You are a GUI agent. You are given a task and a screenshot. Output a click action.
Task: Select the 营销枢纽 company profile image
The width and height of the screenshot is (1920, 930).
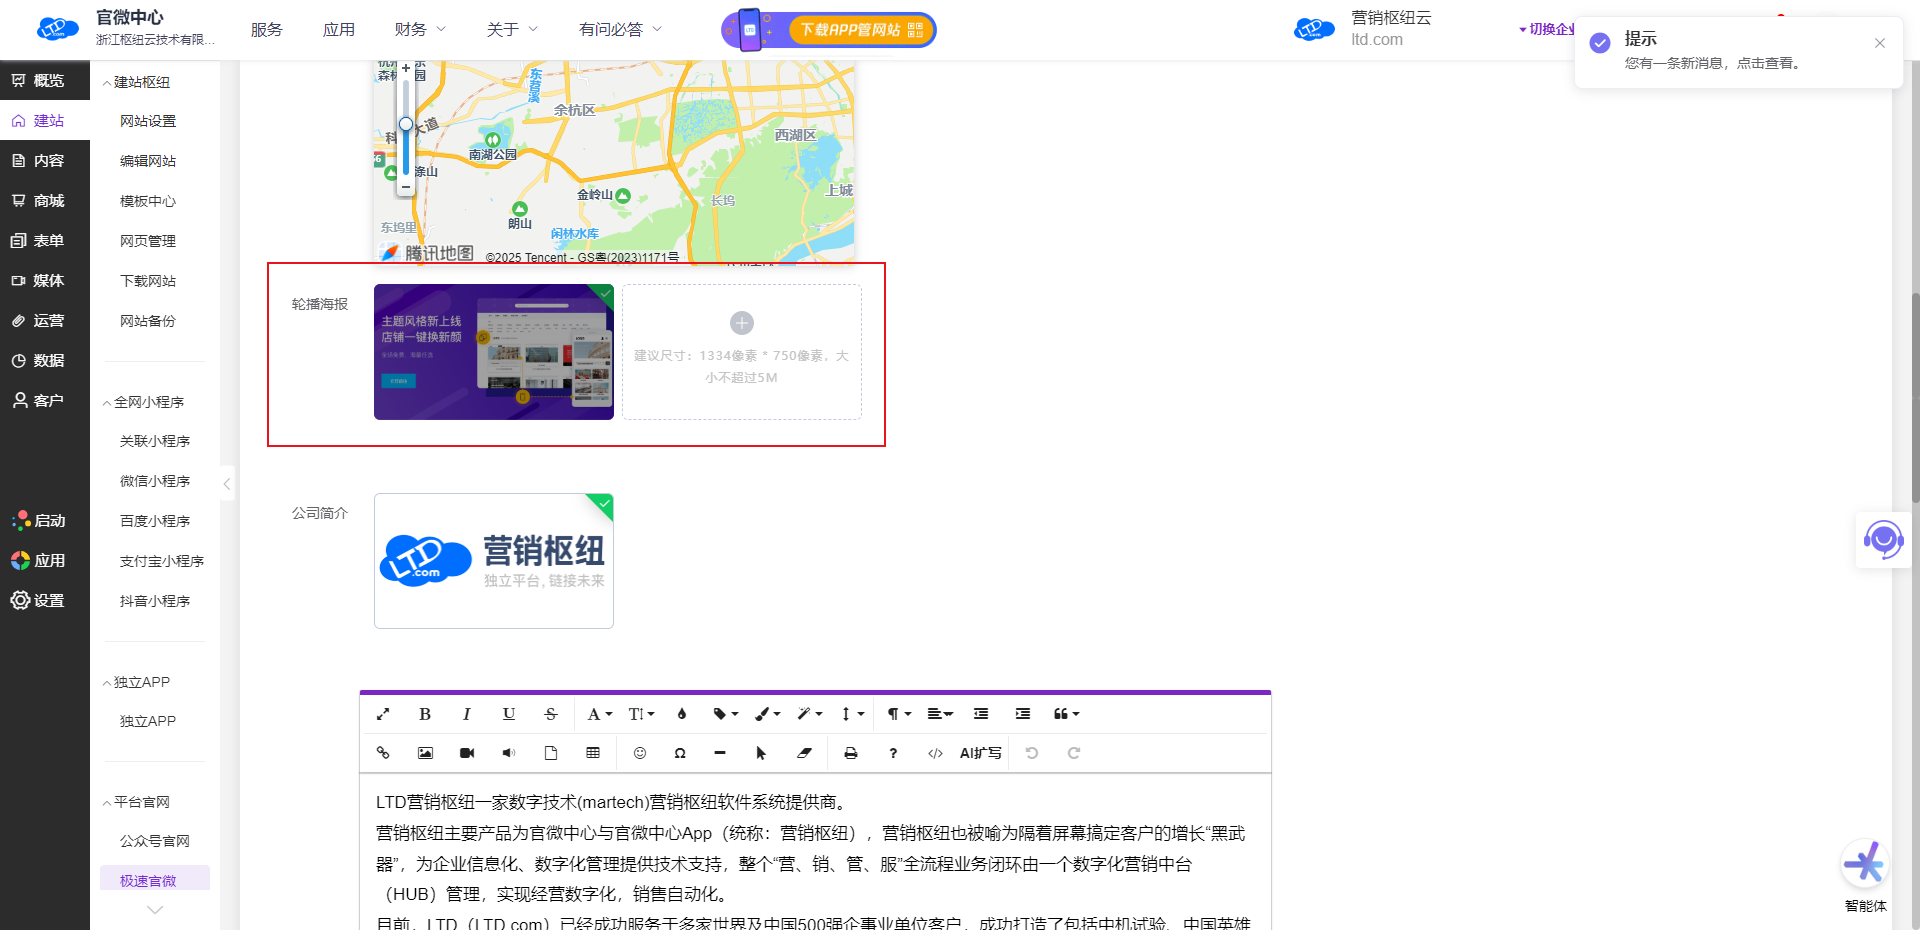pyautogui.click(x=494, y=561)
